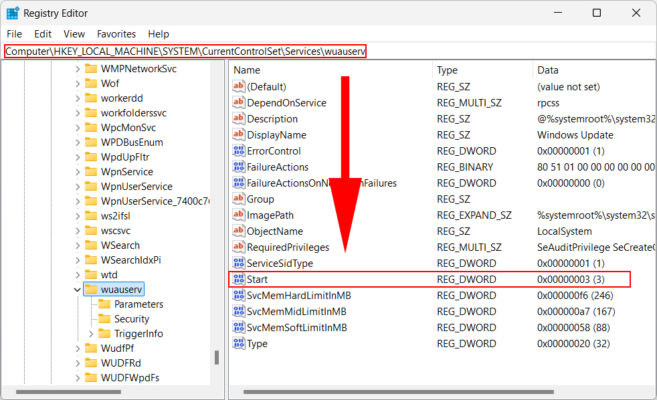
Task: Click the DependOnService value icon
Action: click(x=238, y=103)
